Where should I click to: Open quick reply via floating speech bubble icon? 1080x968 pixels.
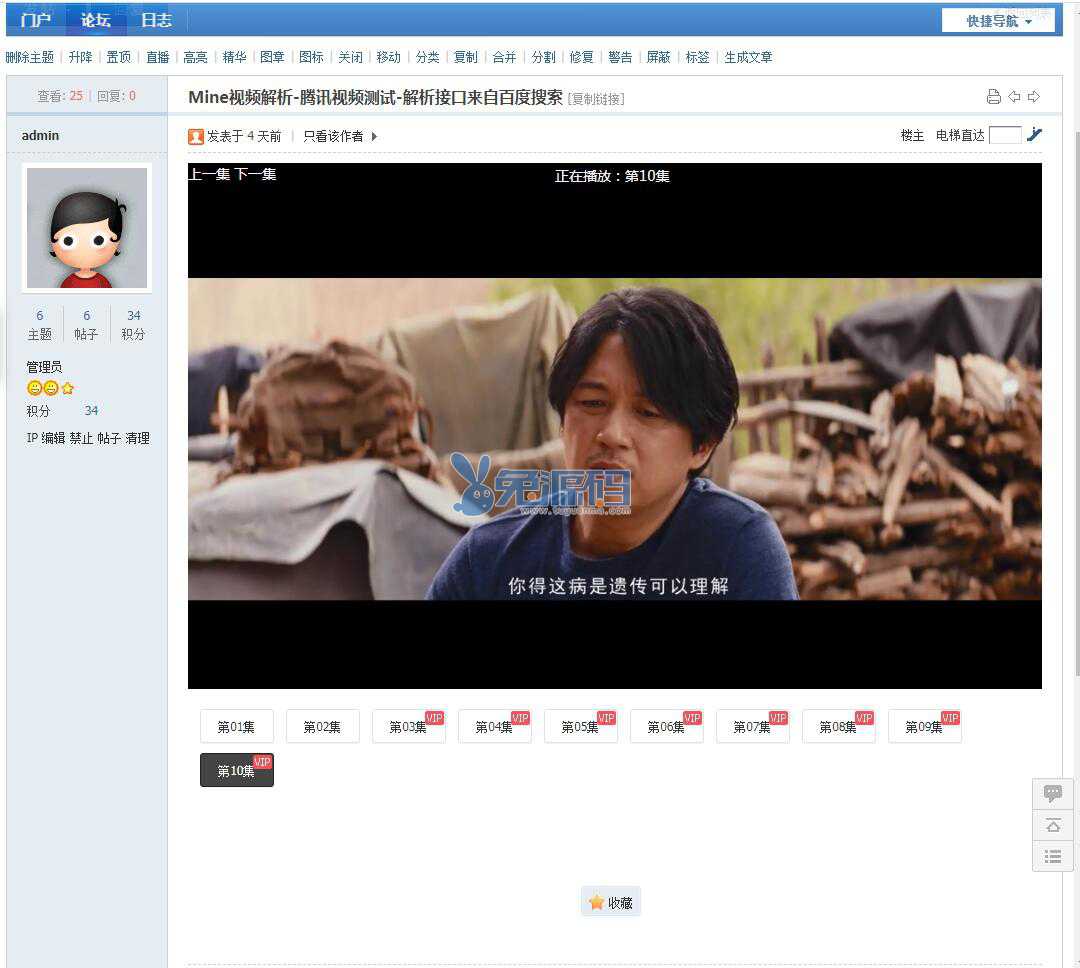click(x=1052, y=793)
